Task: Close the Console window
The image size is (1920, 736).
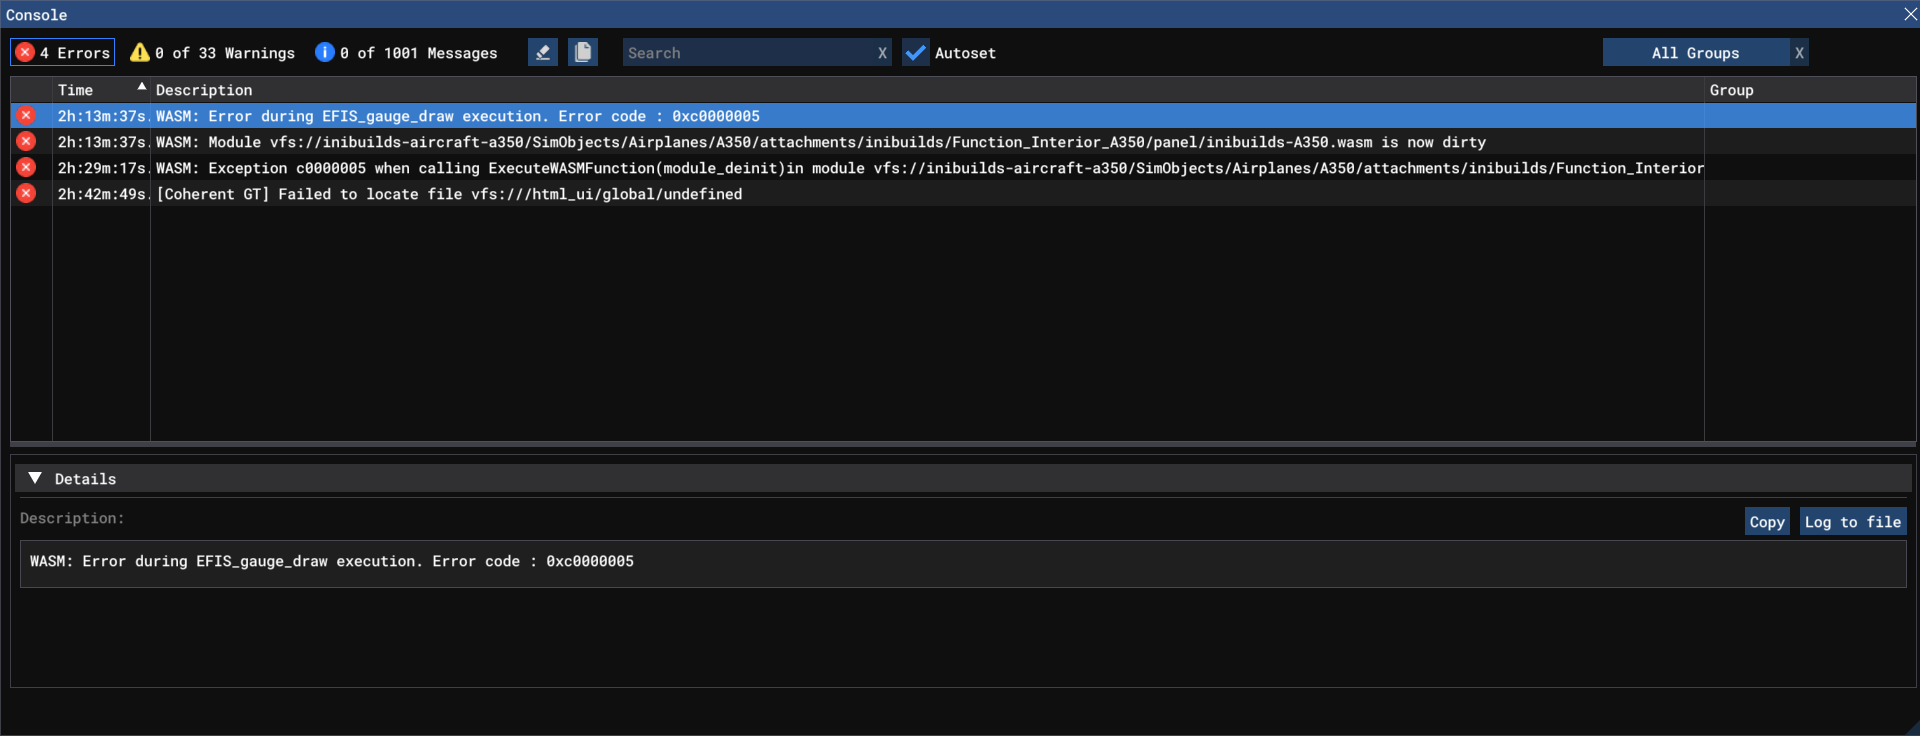Action: pos(1909,14)
